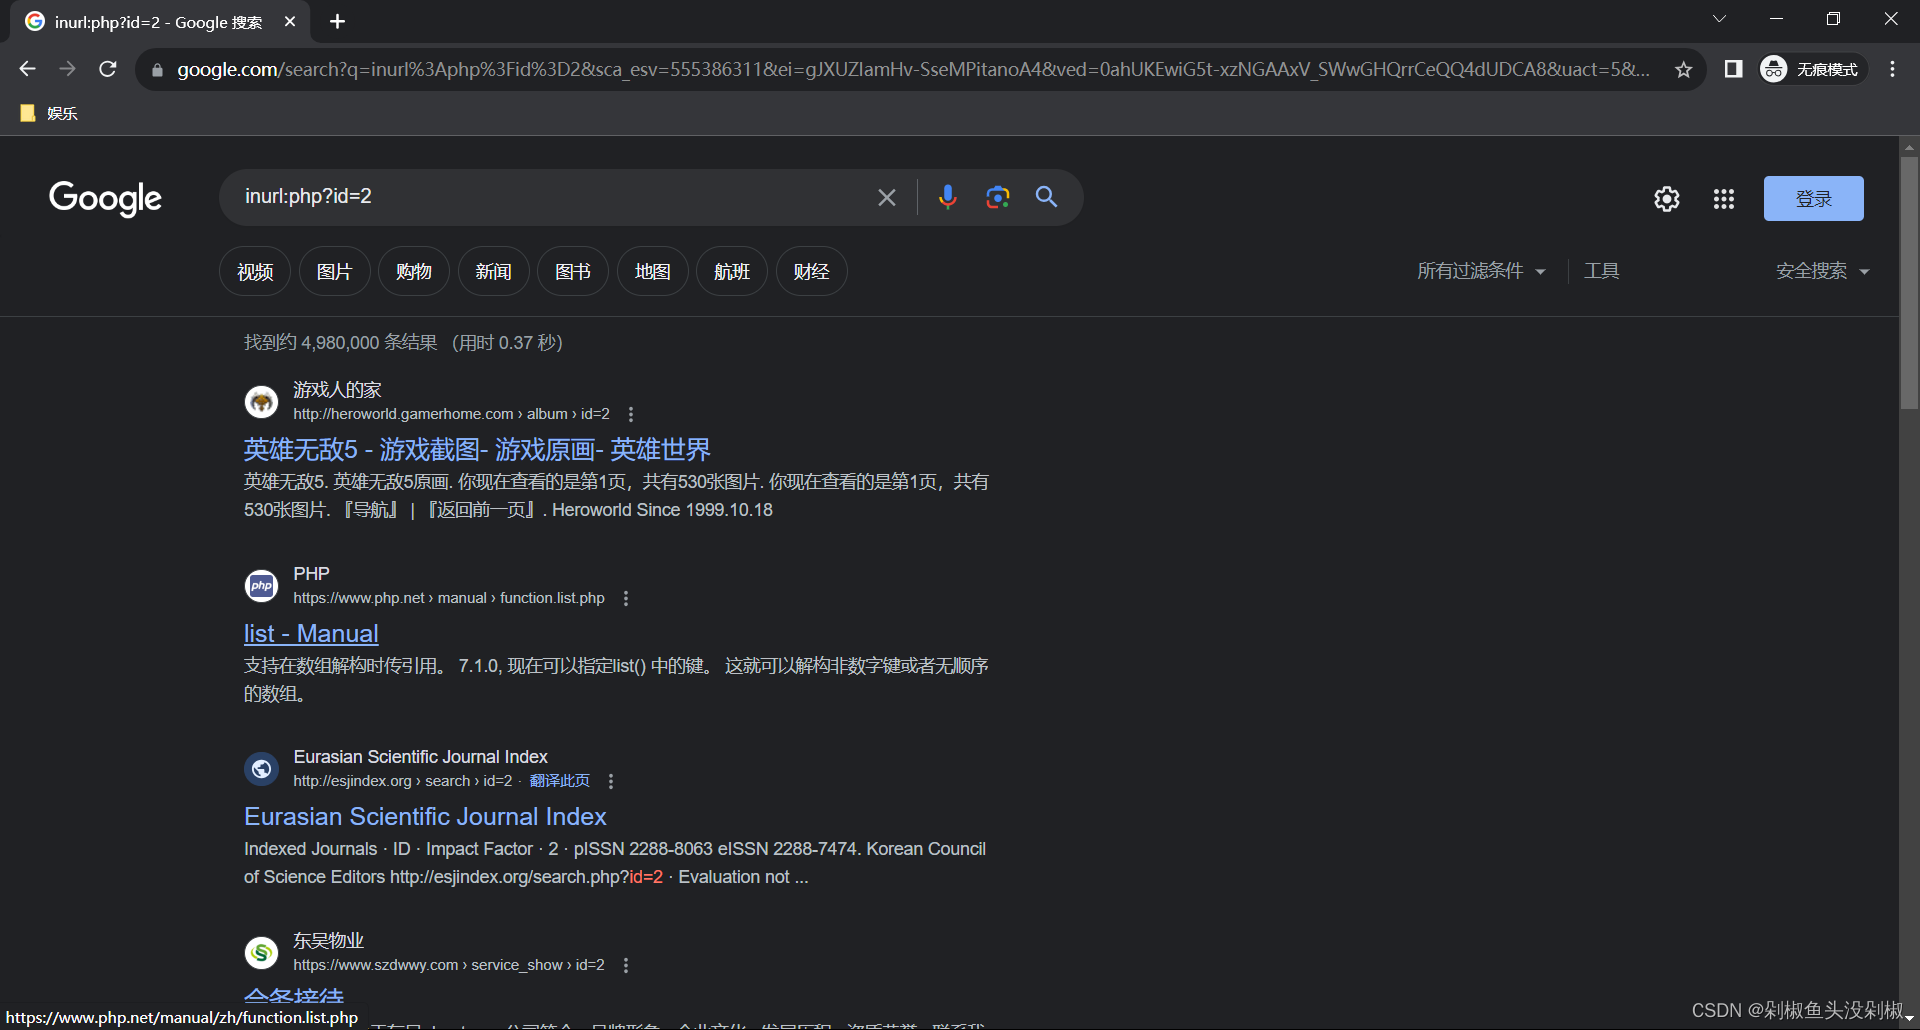Click 翻译此页 for the esjindex result
Image resolution: width=1920 pixels, height=1030 pixels.
point(560,781)
